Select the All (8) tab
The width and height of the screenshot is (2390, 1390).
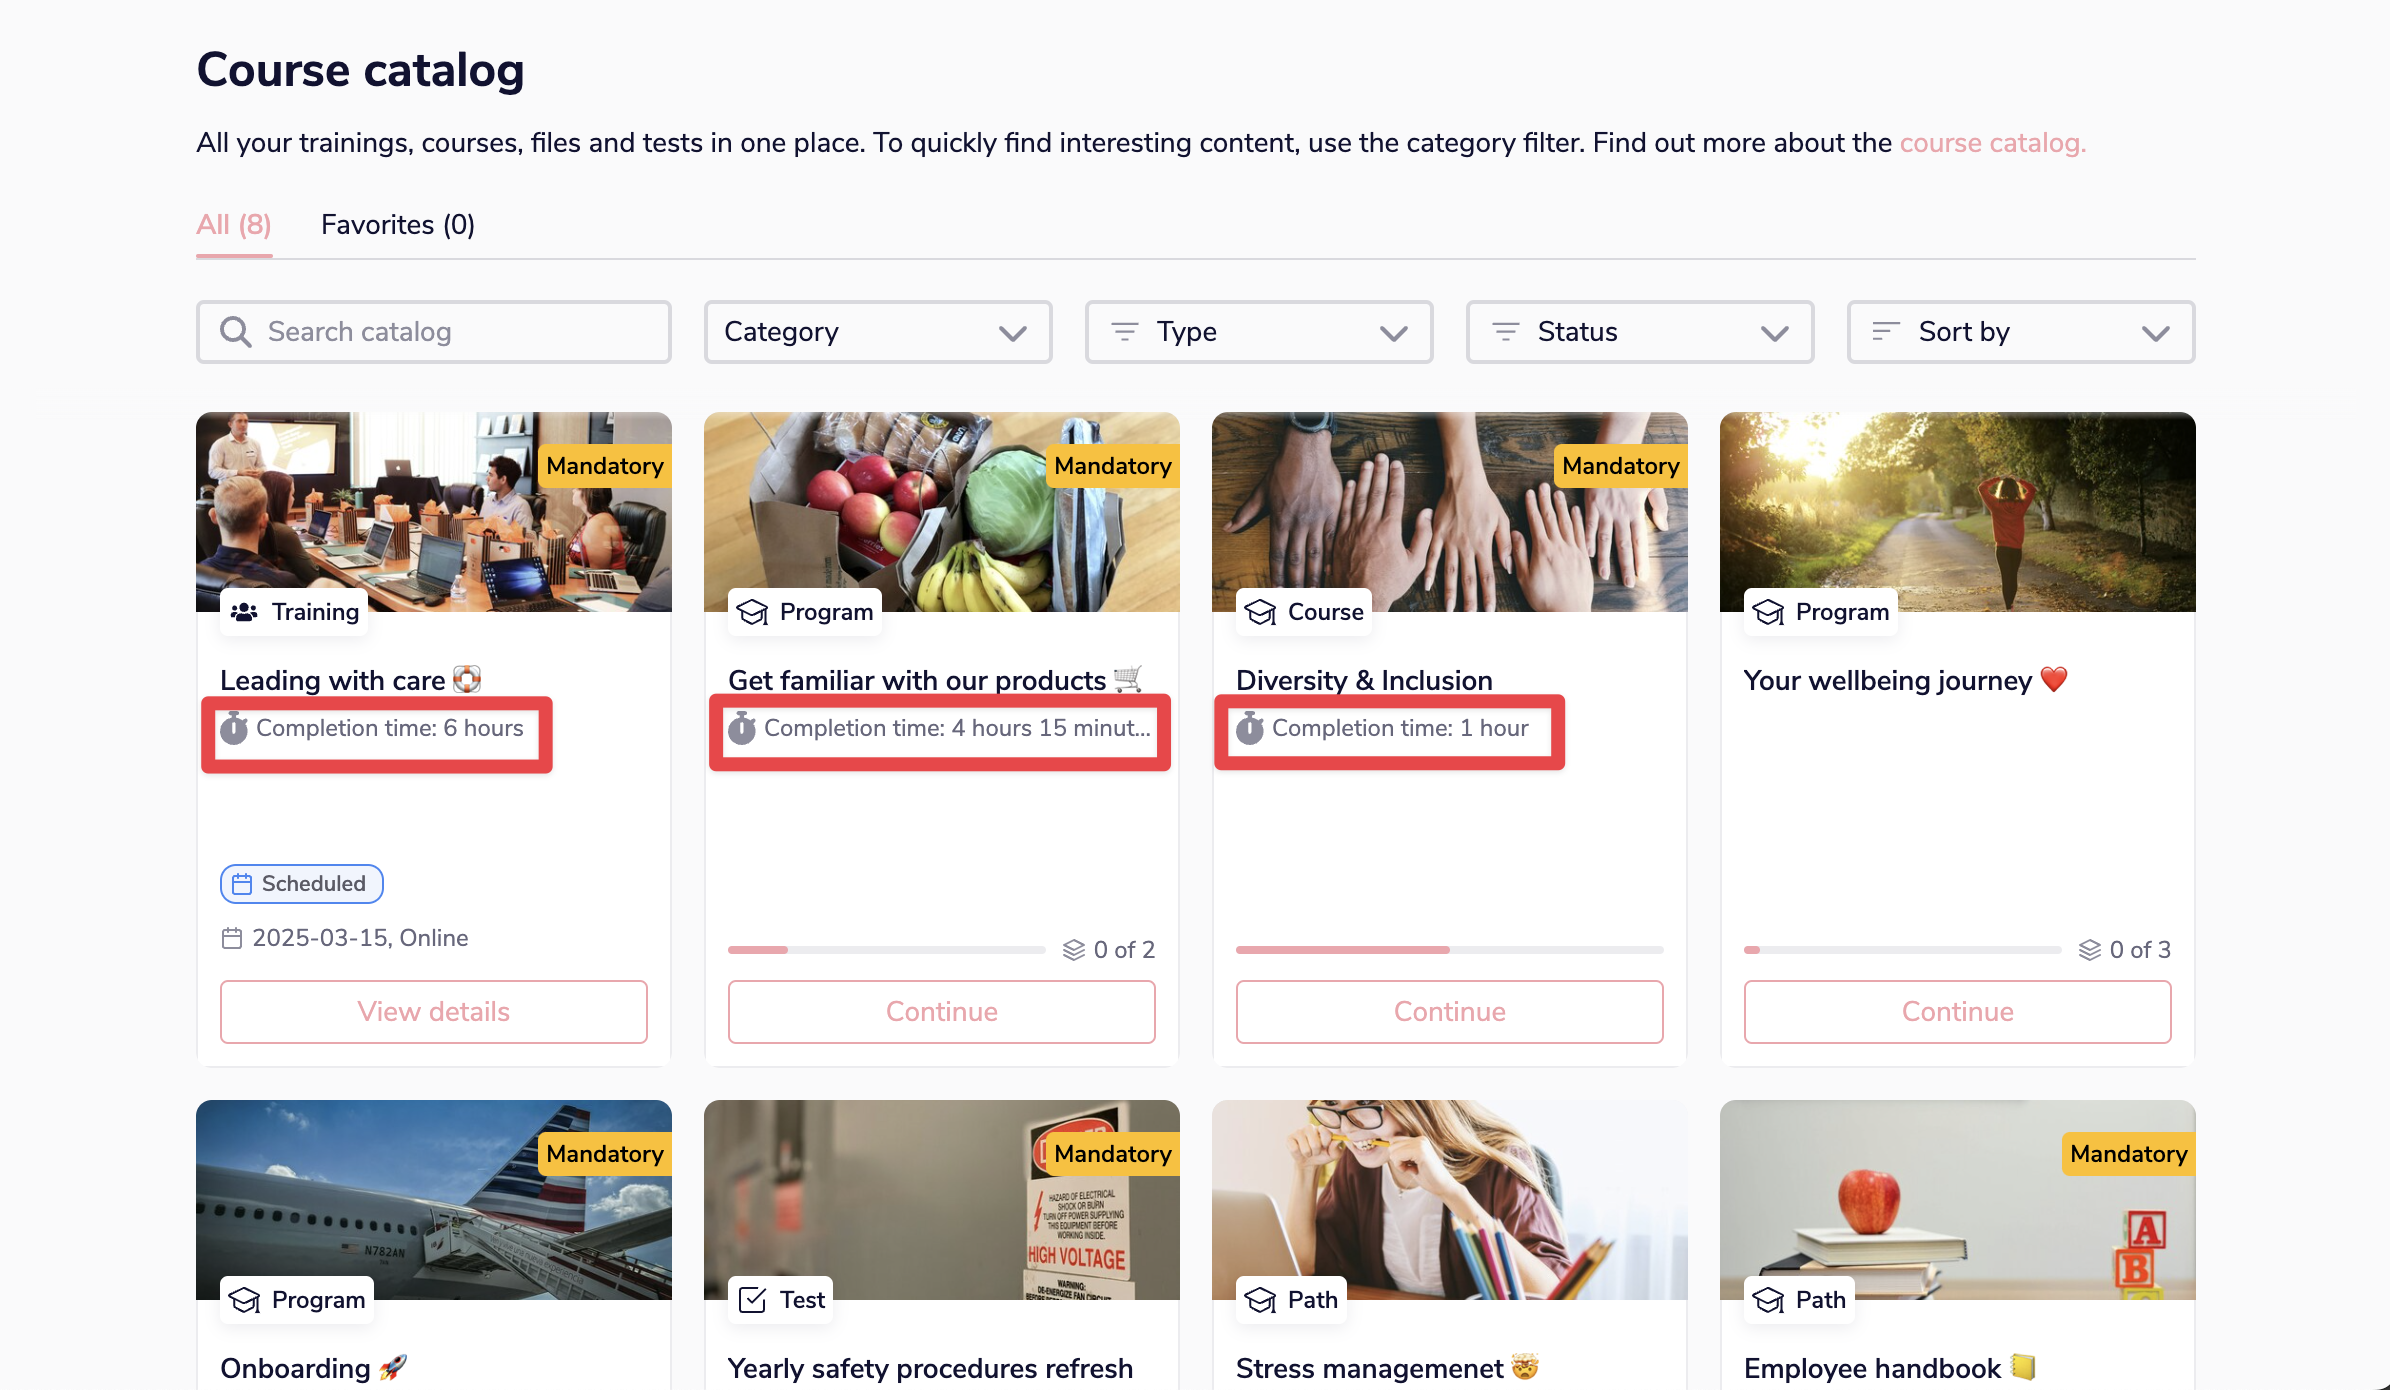coord(234,225)
